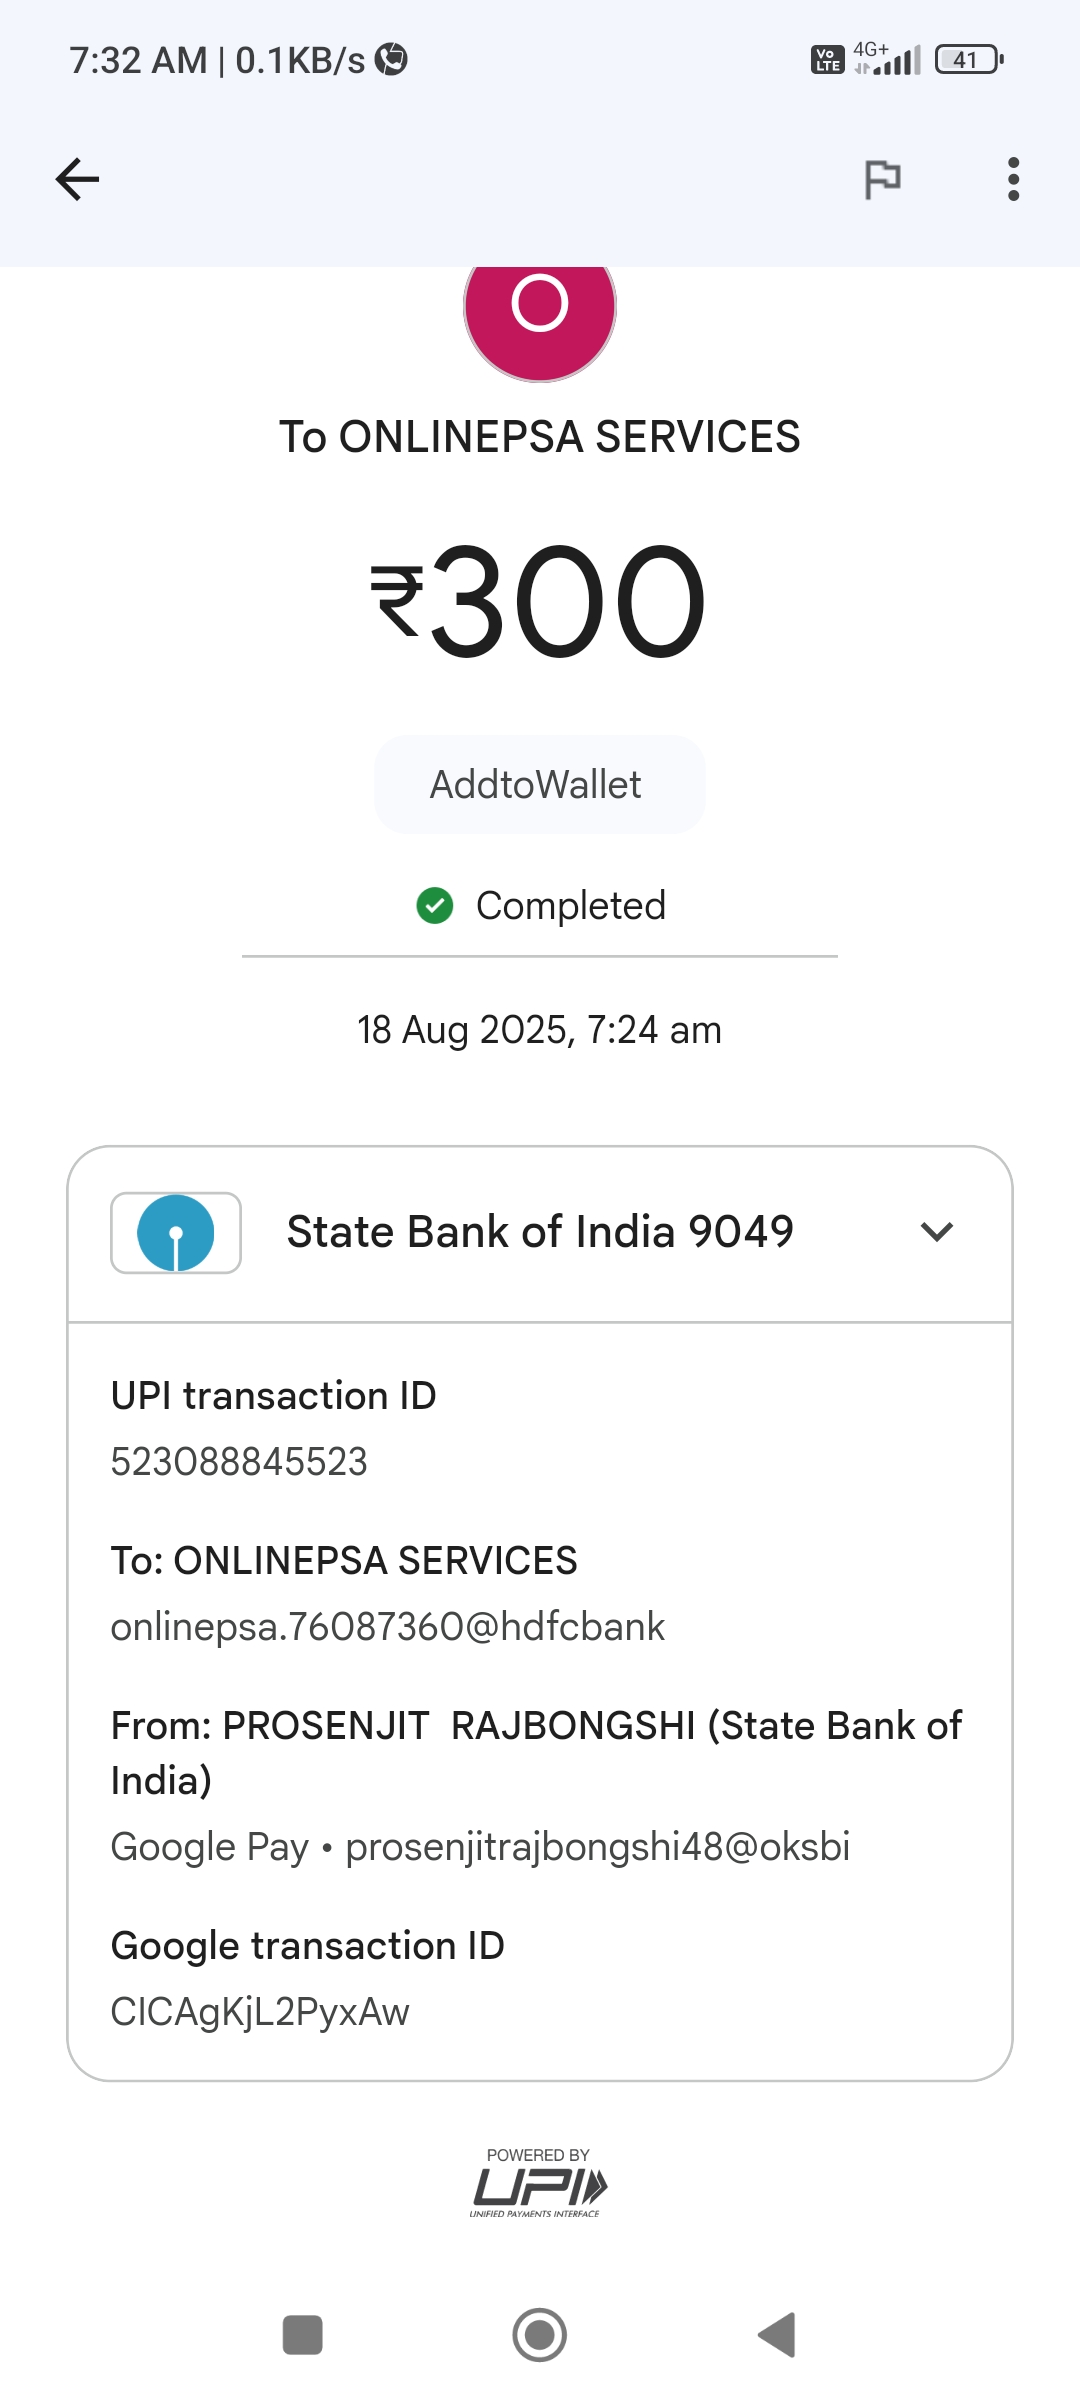Tap the To ONLINEPSA SERVICES heading
This screenshot has width=1080, height=2400.
click(540, 437)
